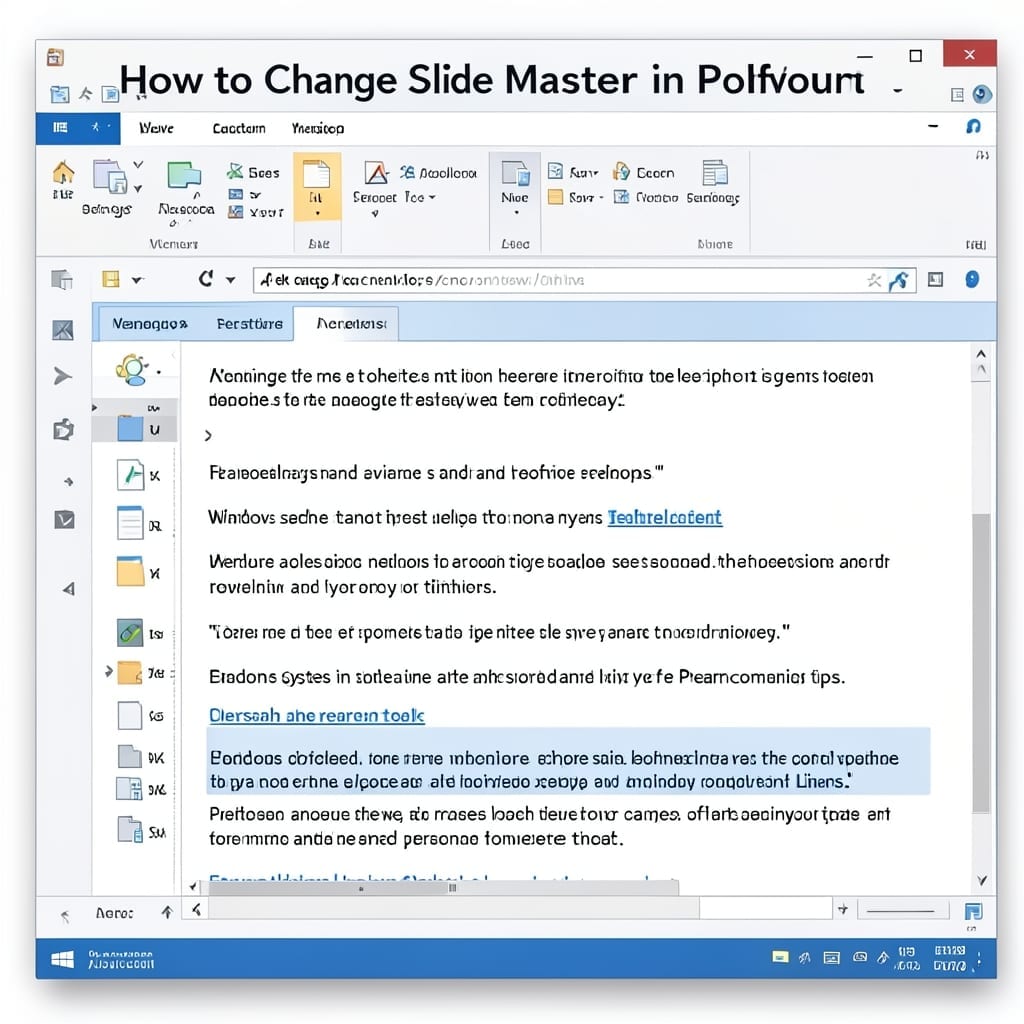Click the Aoolloca ribbon icon
1024x1024 pixels.
pos(408,172)
